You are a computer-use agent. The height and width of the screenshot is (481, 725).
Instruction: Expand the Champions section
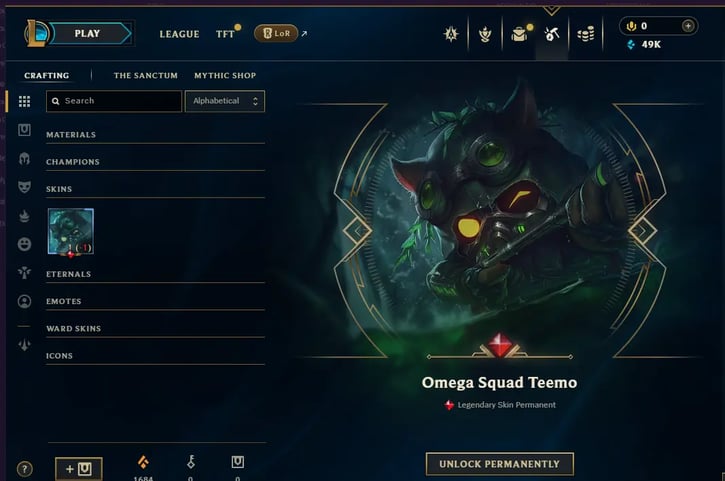click(x=155, y=162)
